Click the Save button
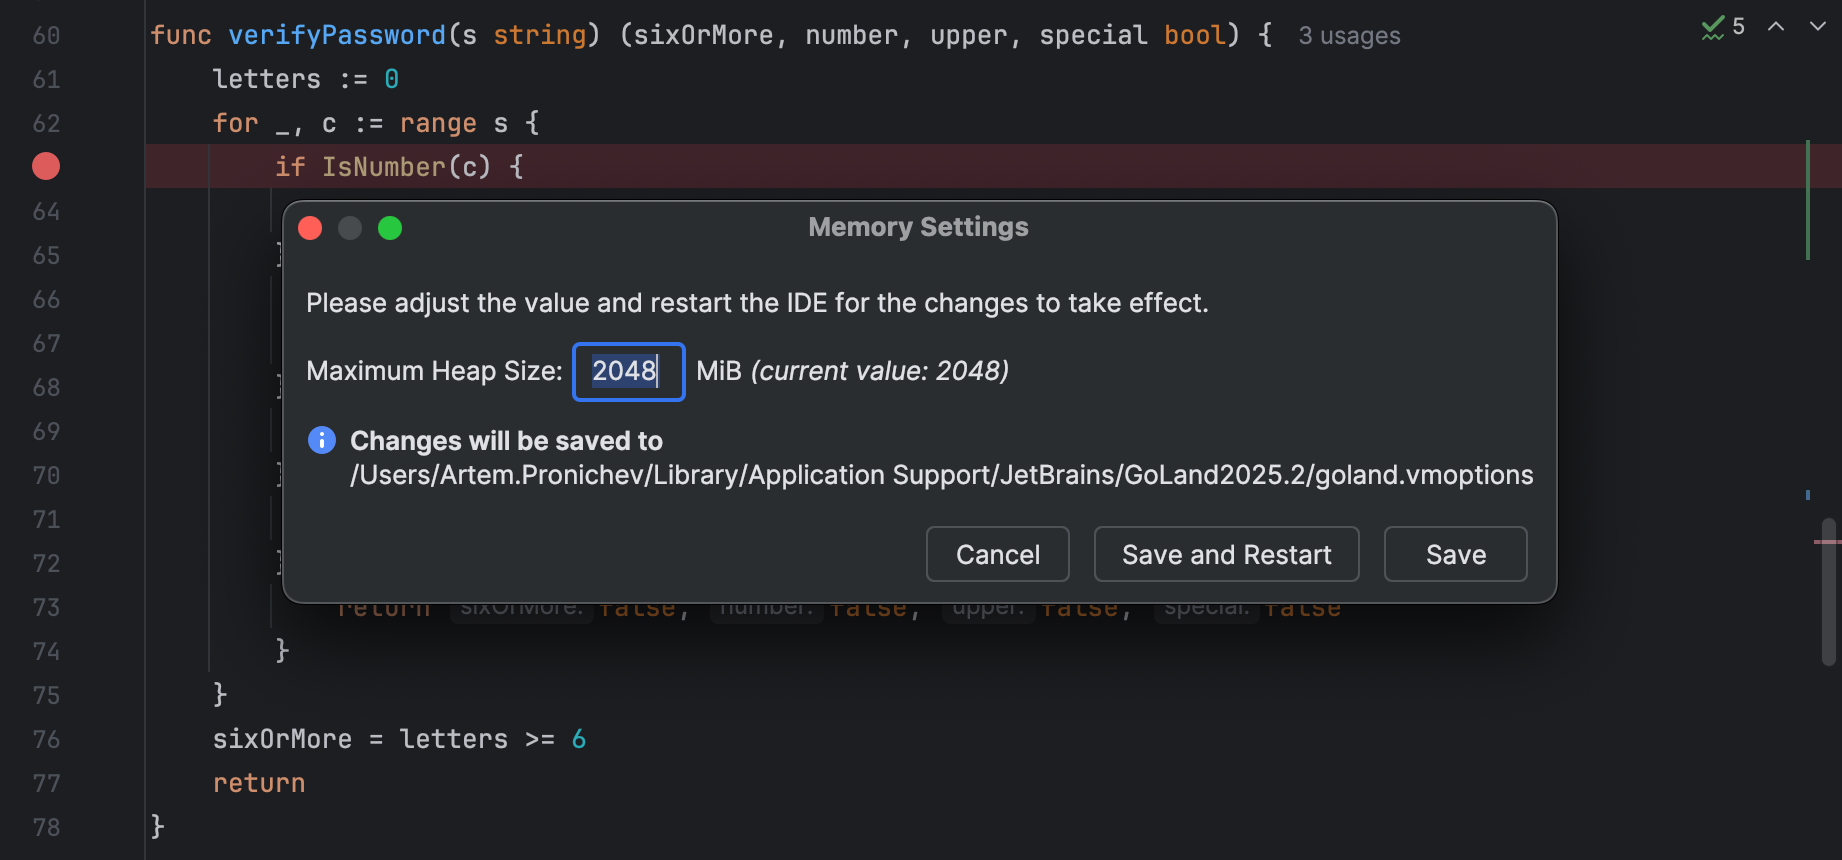This screenshot has width=1842, height=860. [1455, 554]
